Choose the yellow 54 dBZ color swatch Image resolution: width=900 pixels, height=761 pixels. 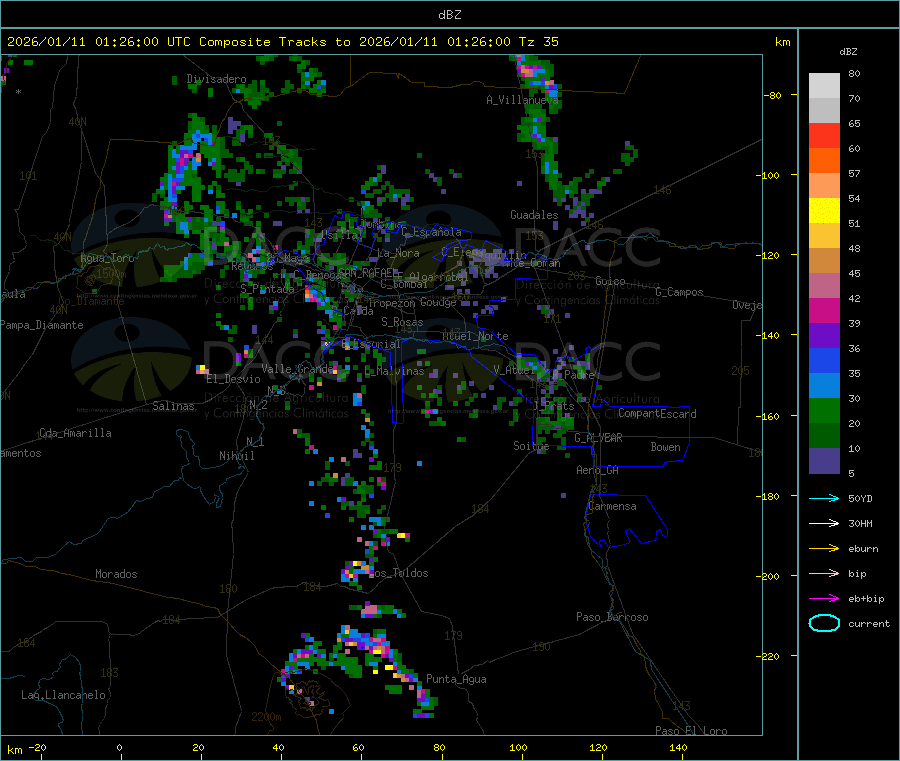(824, 211)
